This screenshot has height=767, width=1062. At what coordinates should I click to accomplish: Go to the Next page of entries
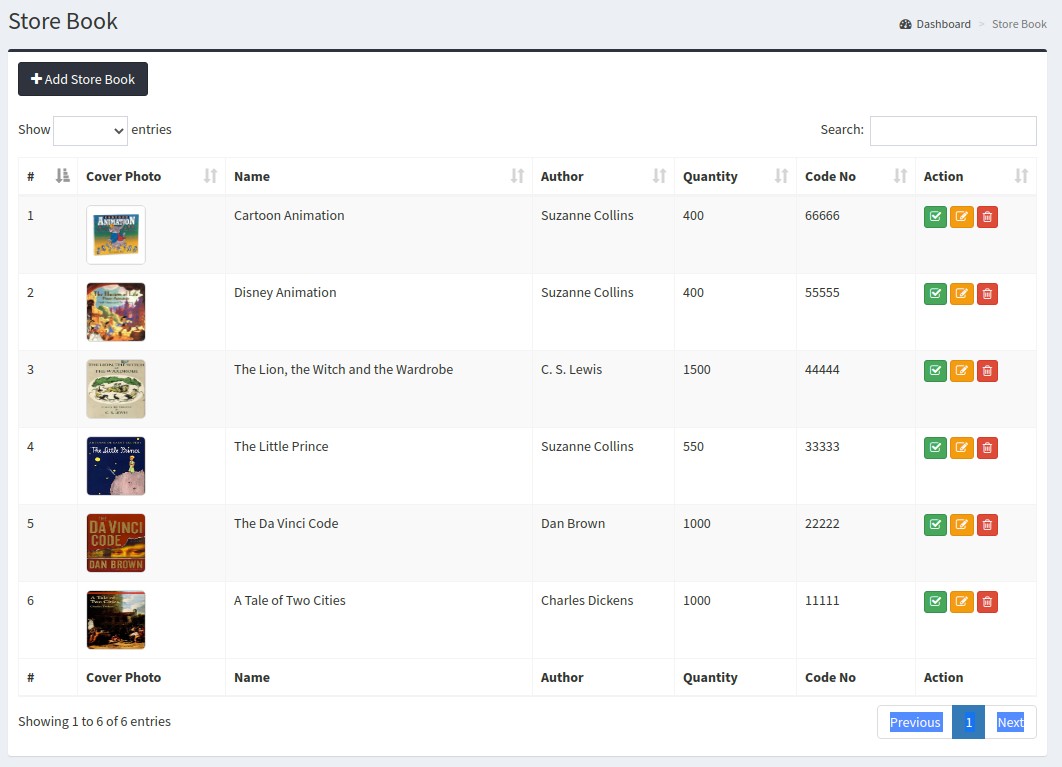tap(1010, 721)
